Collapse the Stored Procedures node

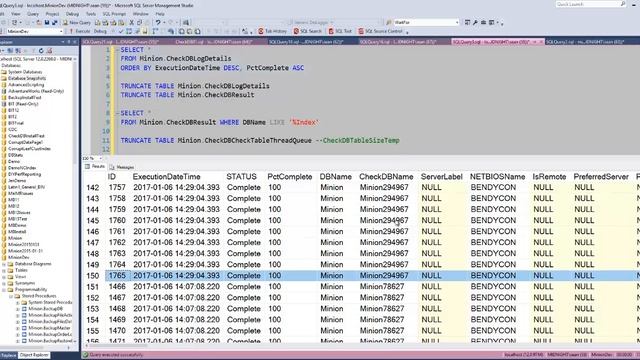11,296
